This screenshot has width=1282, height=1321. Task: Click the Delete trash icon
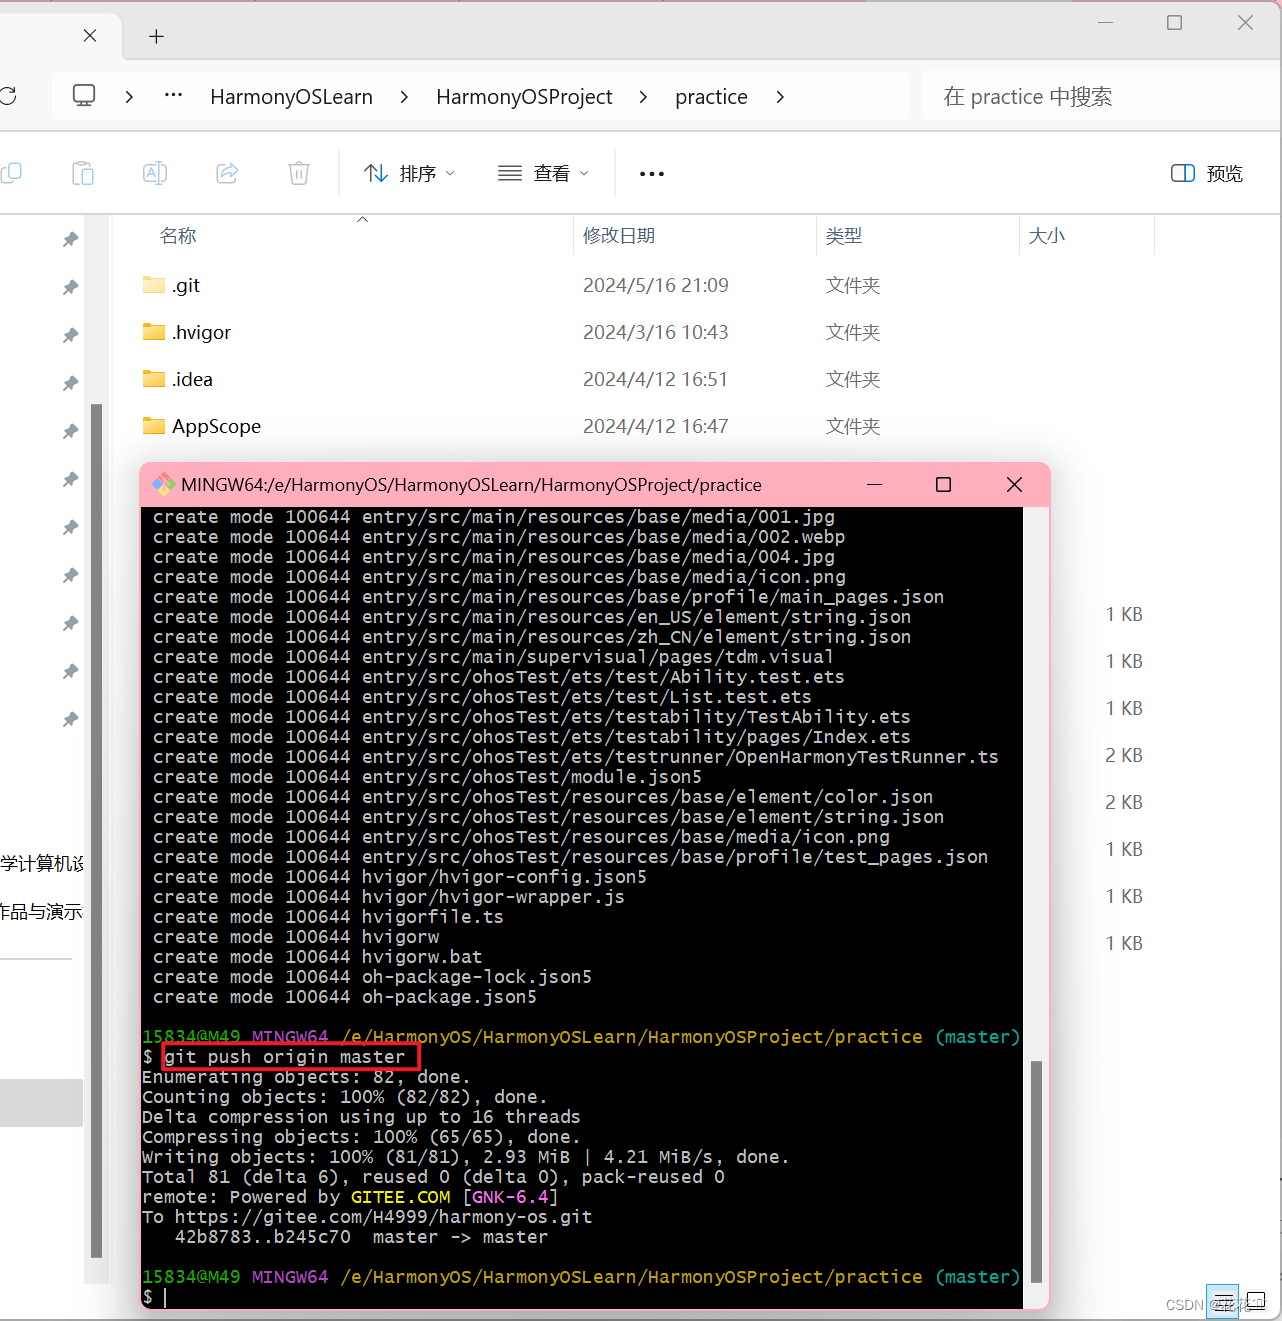tap(299, 173)
